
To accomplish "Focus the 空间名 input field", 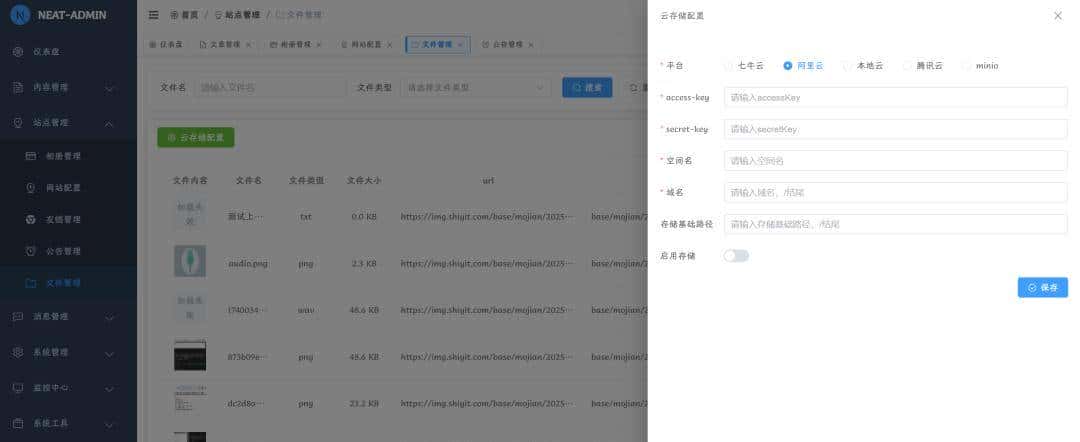I will 895,161.
